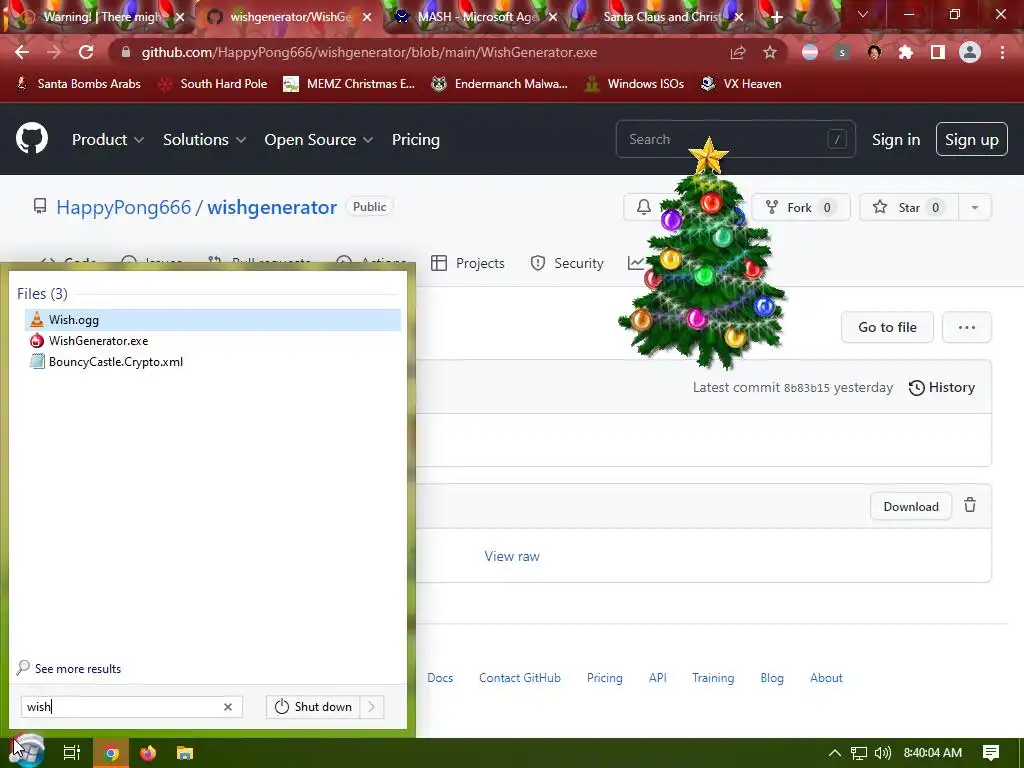Image resolution: width=1024 pixels, height=768 pixels.
Task: Click the notifications bell icon
Action: click(x=643, y=207)
